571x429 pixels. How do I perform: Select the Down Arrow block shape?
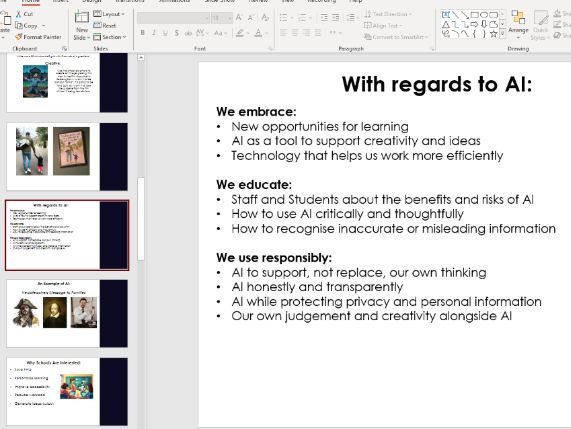click(x=484, y=24)
